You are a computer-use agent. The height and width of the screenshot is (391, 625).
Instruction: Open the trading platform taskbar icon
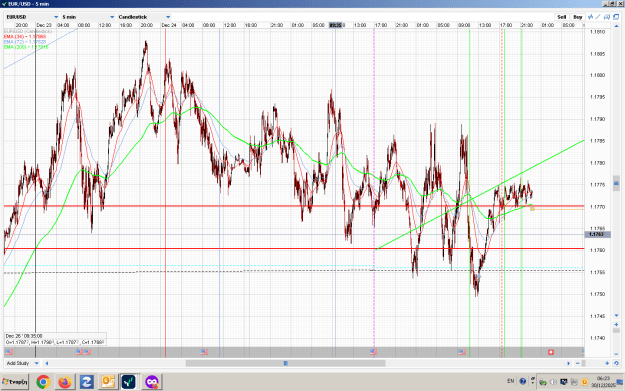tap(129, 382)
